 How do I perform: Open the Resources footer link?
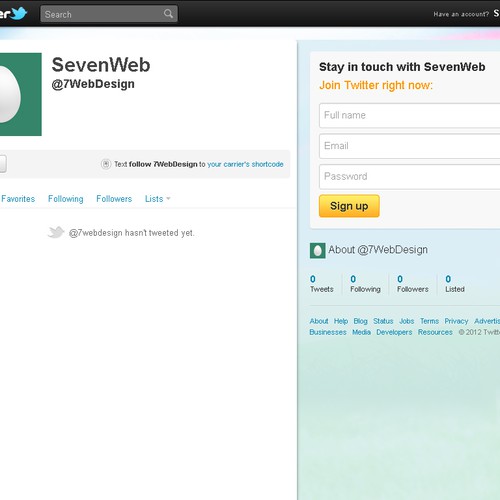coord(435,332)
